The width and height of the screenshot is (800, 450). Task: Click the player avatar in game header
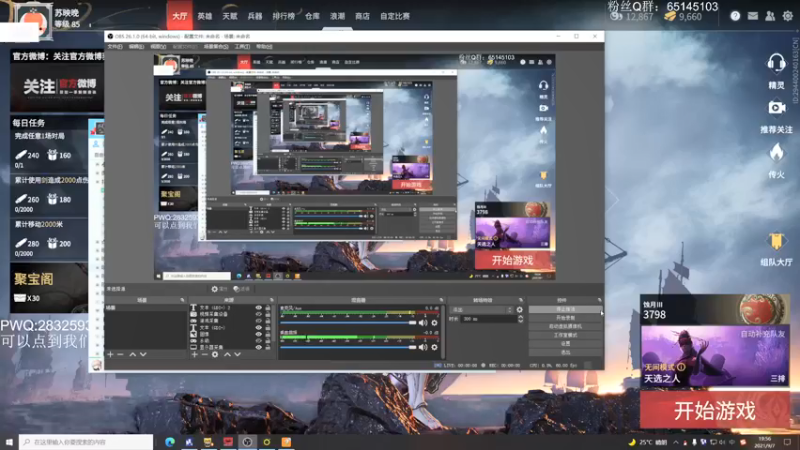click(34, 20)
